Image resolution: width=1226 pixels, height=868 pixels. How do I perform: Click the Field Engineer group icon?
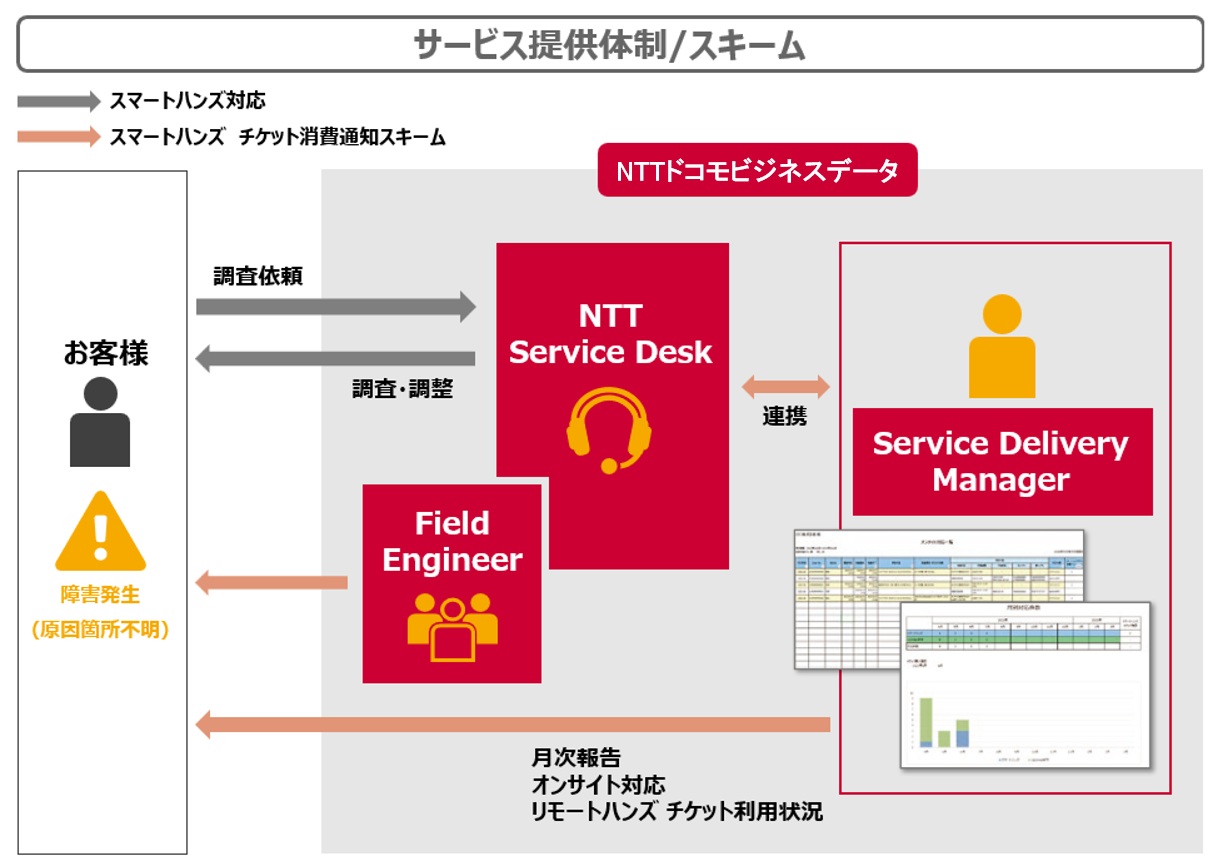click(x=452, y=626)
